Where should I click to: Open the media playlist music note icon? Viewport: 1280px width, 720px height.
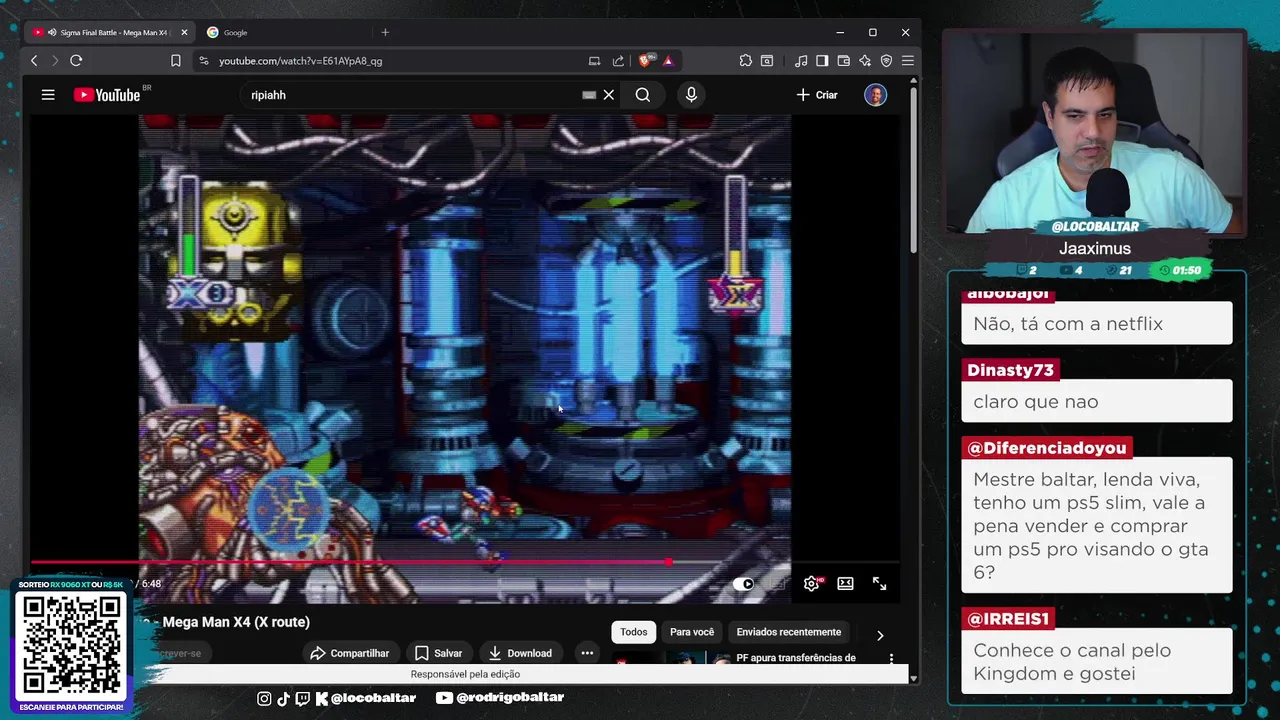[801, 61]
